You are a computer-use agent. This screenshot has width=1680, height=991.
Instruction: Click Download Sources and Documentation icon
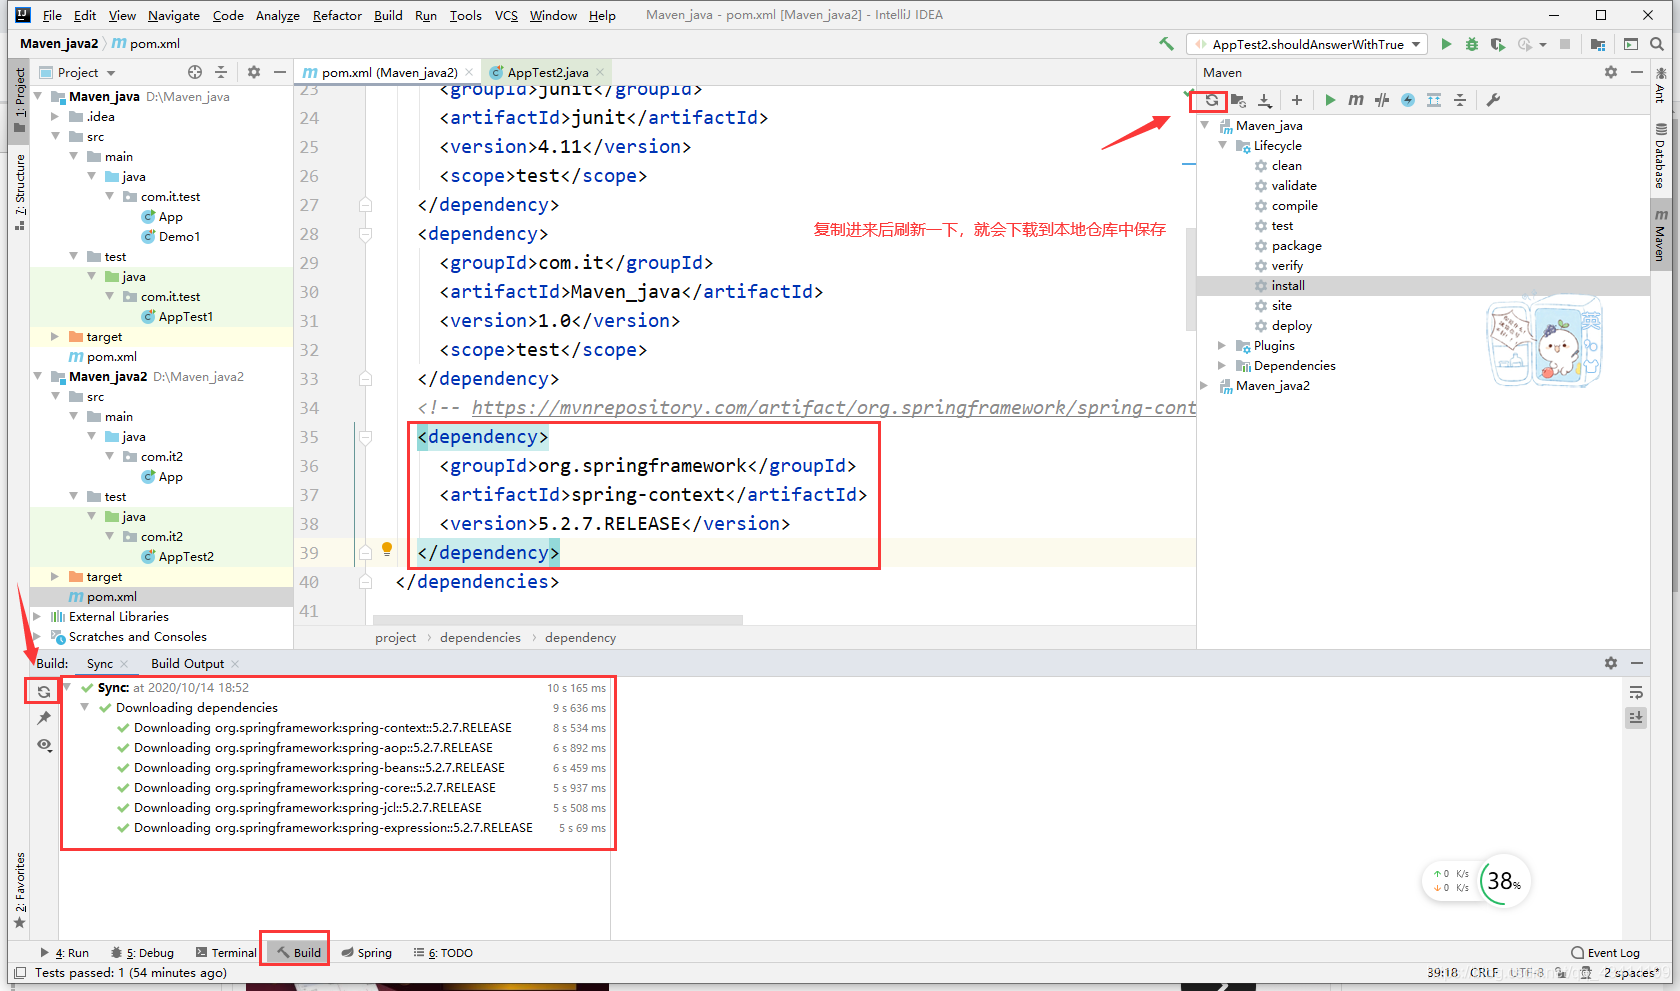pos(1265,100)
